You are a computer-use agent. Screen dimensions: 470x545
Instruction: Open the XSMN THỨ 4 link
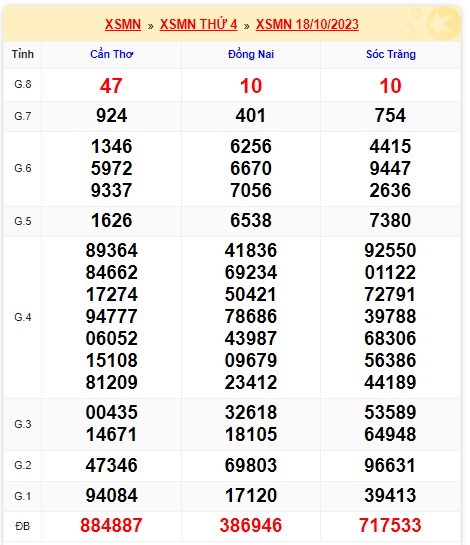coord(198,24)
